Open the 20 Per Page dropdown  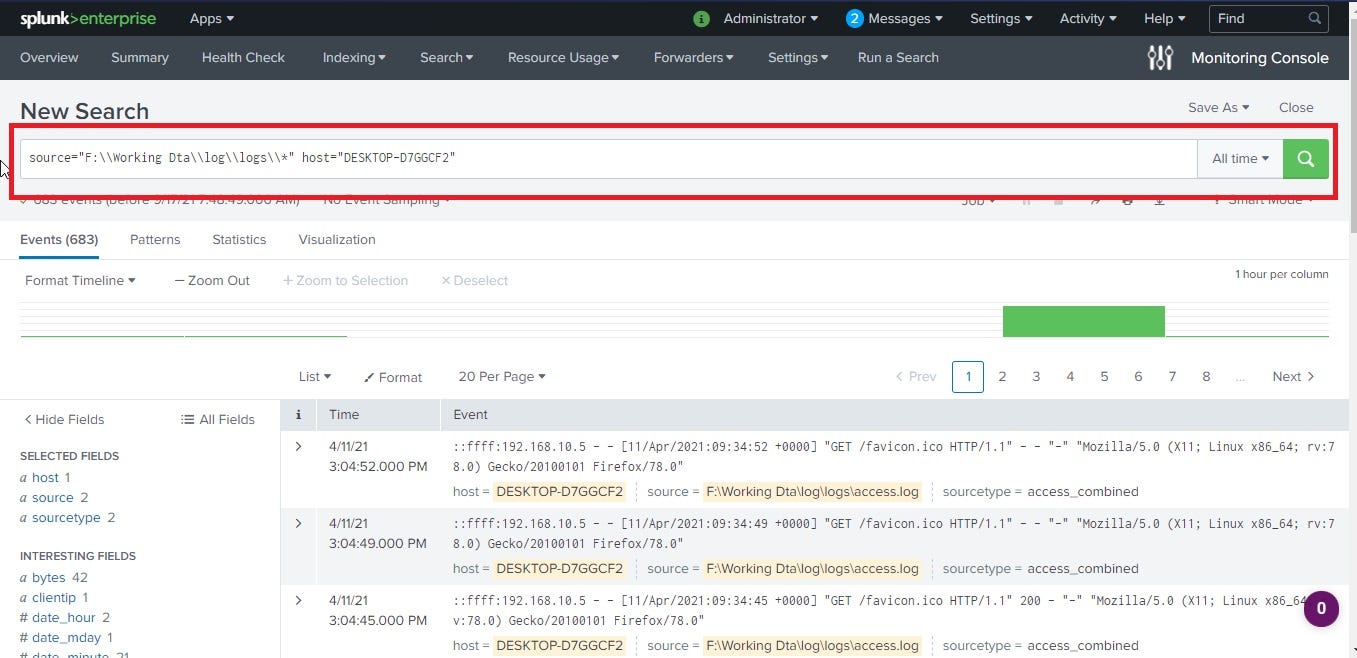click(501, 376)
